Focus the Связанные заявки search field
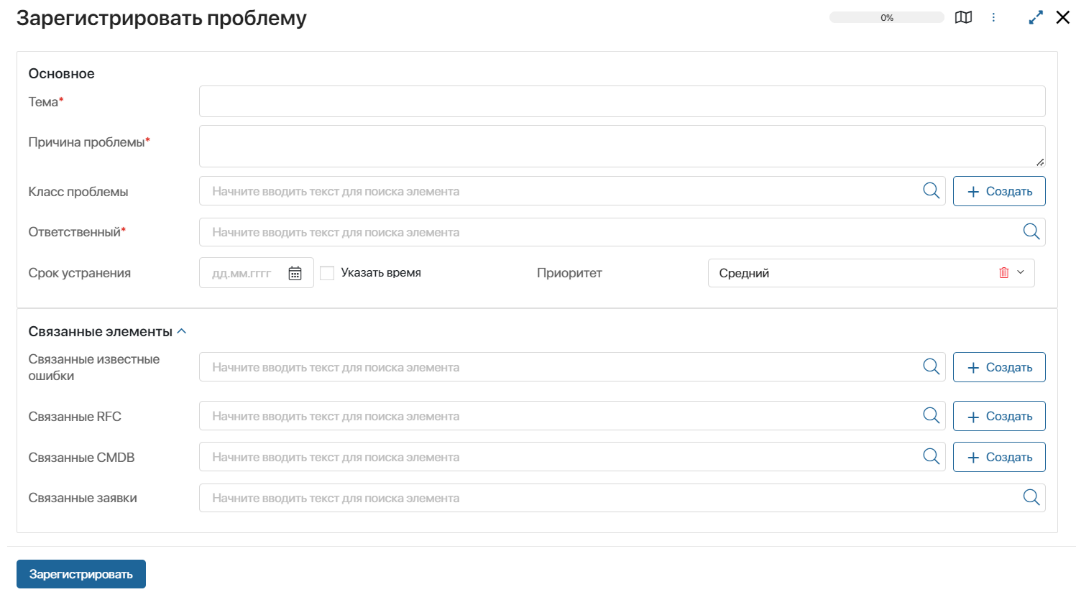Image resolution: width=1076 pixels, height=592 pixels. tap(622, 498)
